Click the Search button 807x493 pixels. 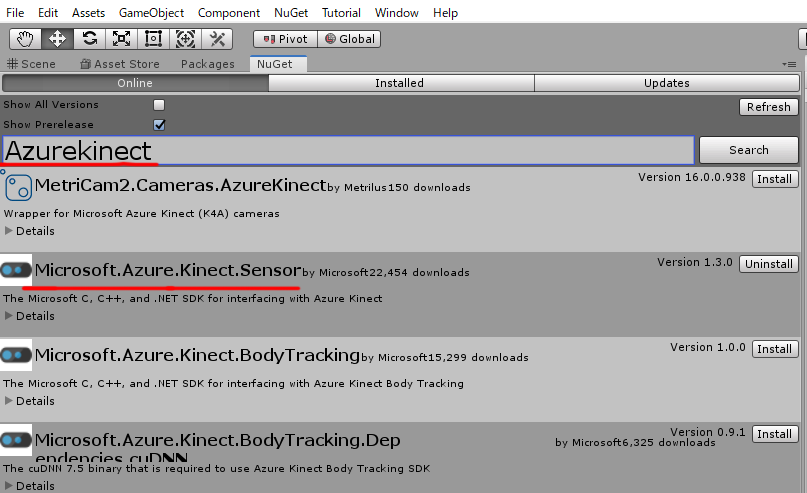(749, 150)
